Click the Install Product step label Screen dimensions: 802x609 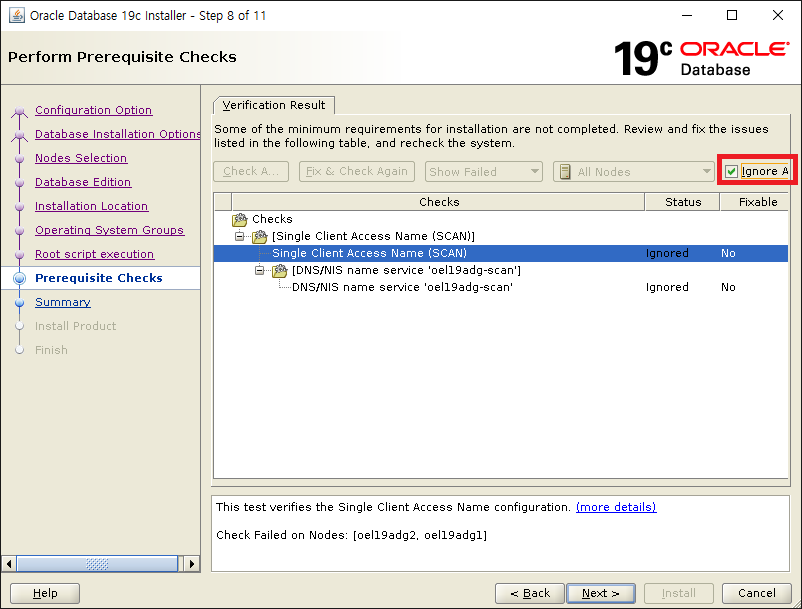75,326
